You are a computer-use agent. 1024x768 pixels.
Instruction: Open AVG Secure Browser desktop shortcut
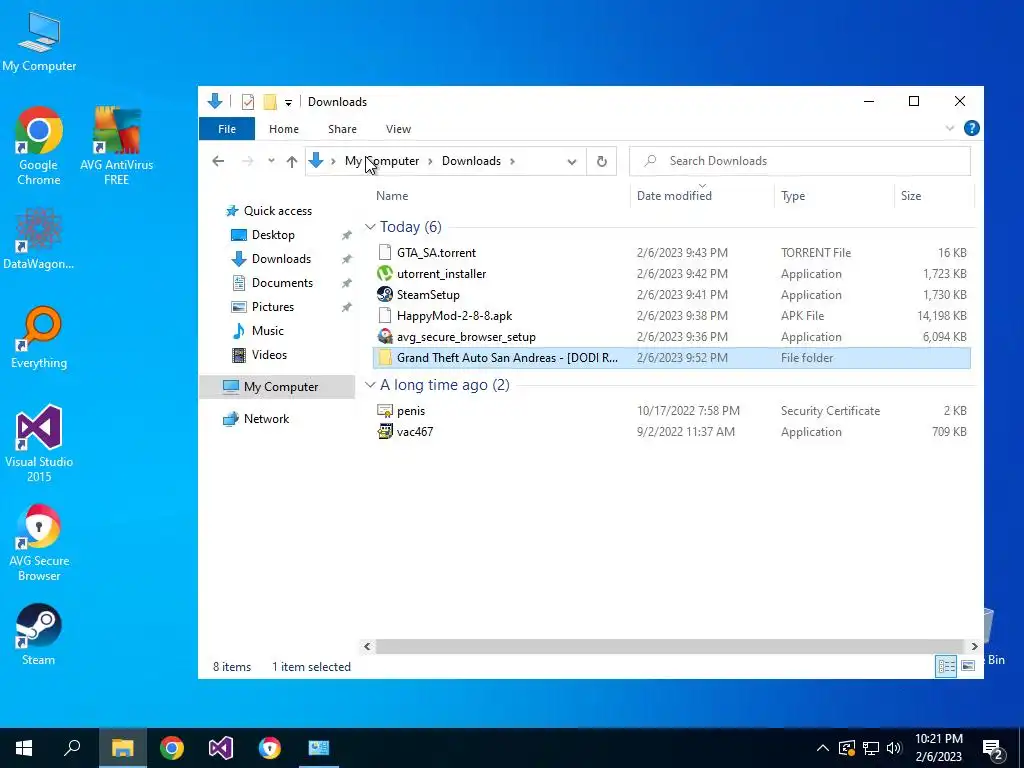coord(39,543)
